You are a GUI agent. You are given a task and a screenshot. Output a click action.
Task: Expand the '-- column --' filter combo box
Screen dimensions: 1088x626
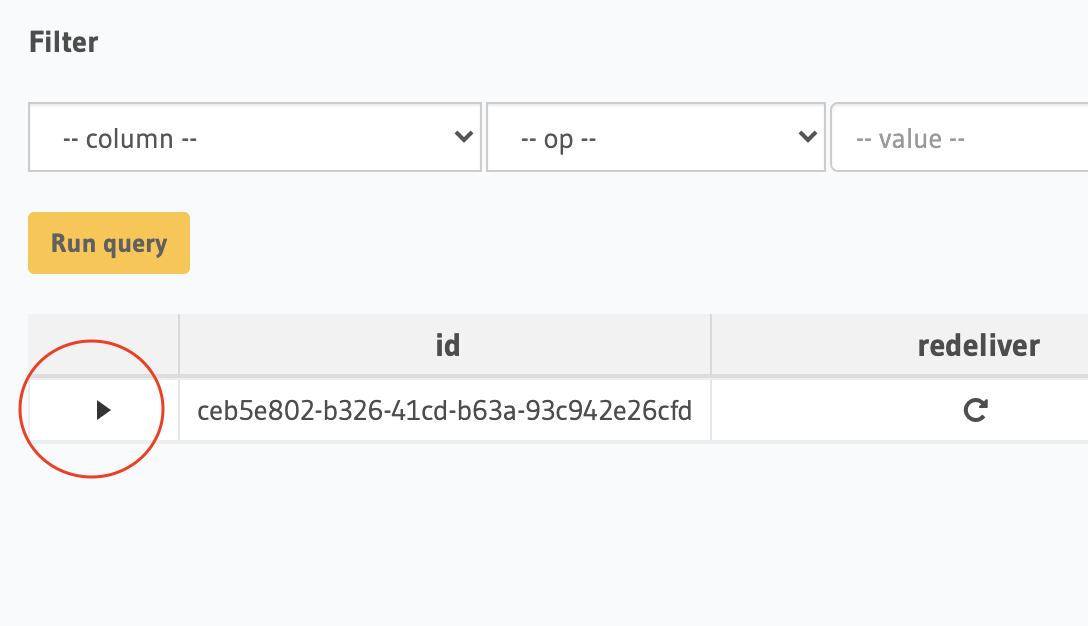(x=255, y=137)
